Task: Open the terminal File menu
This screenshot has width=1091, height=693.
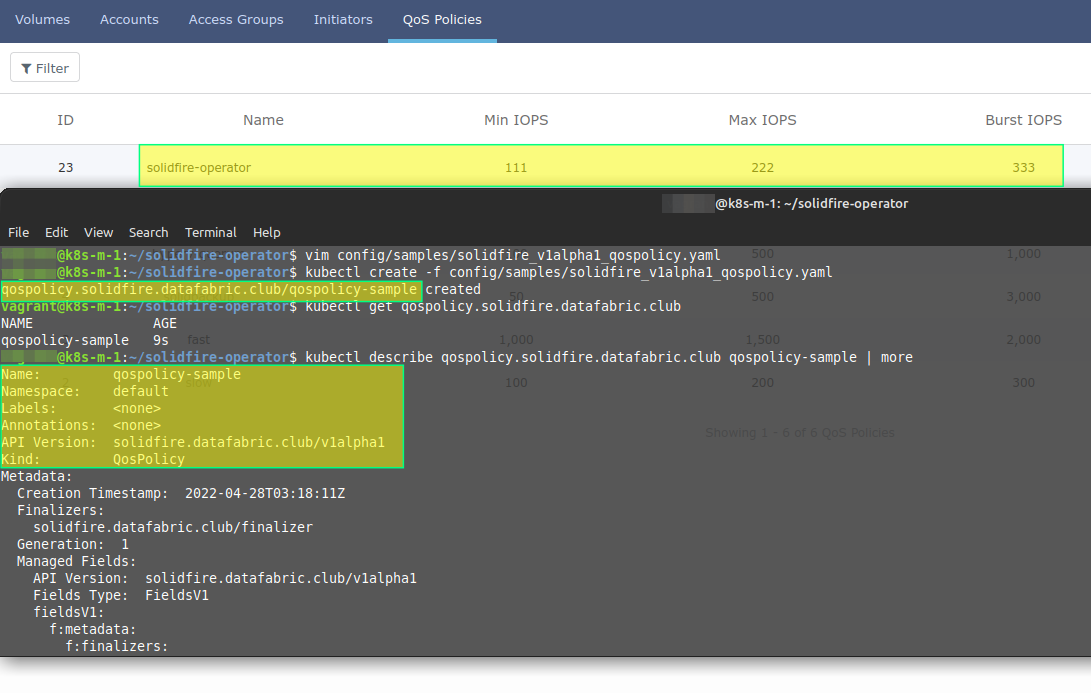Action: tap(19, 232)
